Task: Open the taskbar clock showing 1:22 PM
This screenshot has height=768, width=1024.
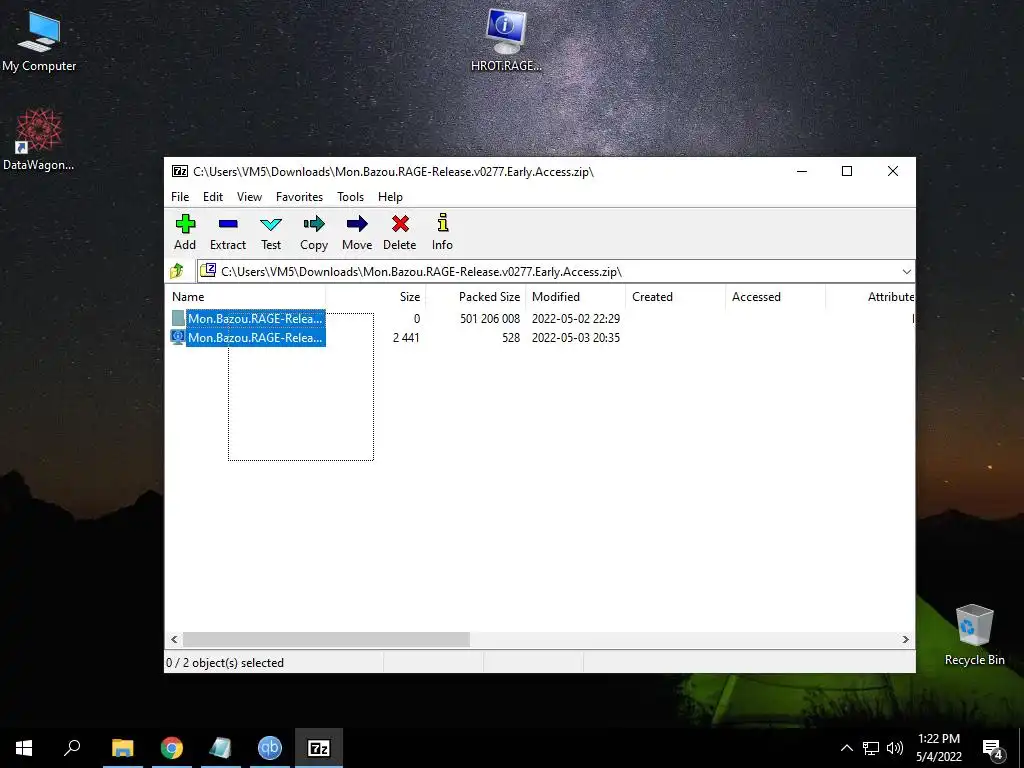Action: click(x=939, y=748)
